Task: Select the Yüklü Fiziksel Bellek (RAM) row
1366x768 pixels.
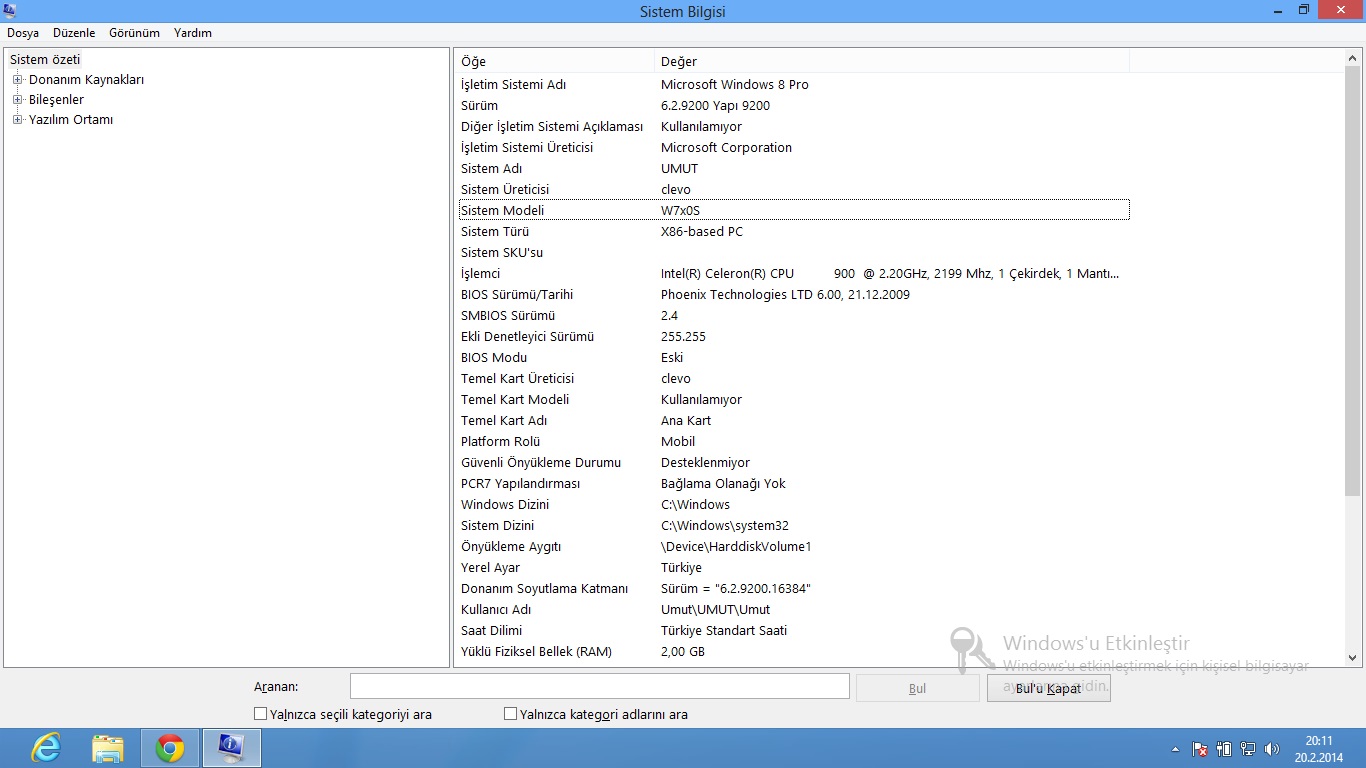Action: pyautogui.click(x=794, y=652)
